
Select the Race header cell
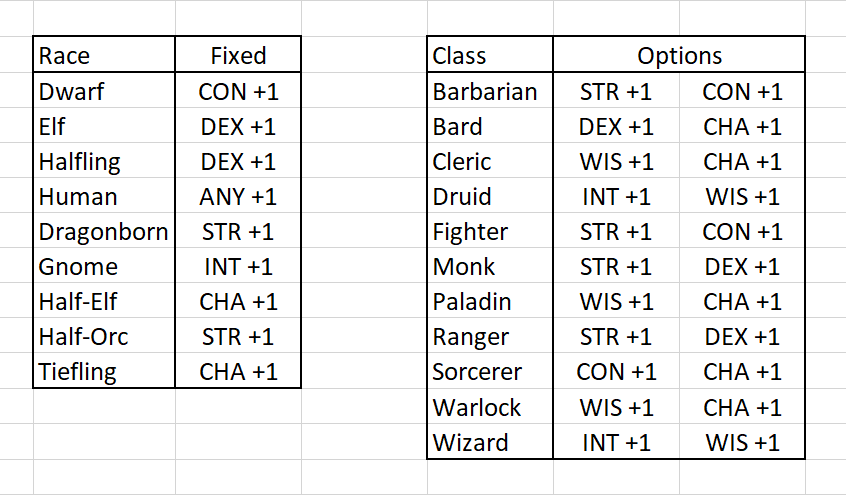[104, 56]
